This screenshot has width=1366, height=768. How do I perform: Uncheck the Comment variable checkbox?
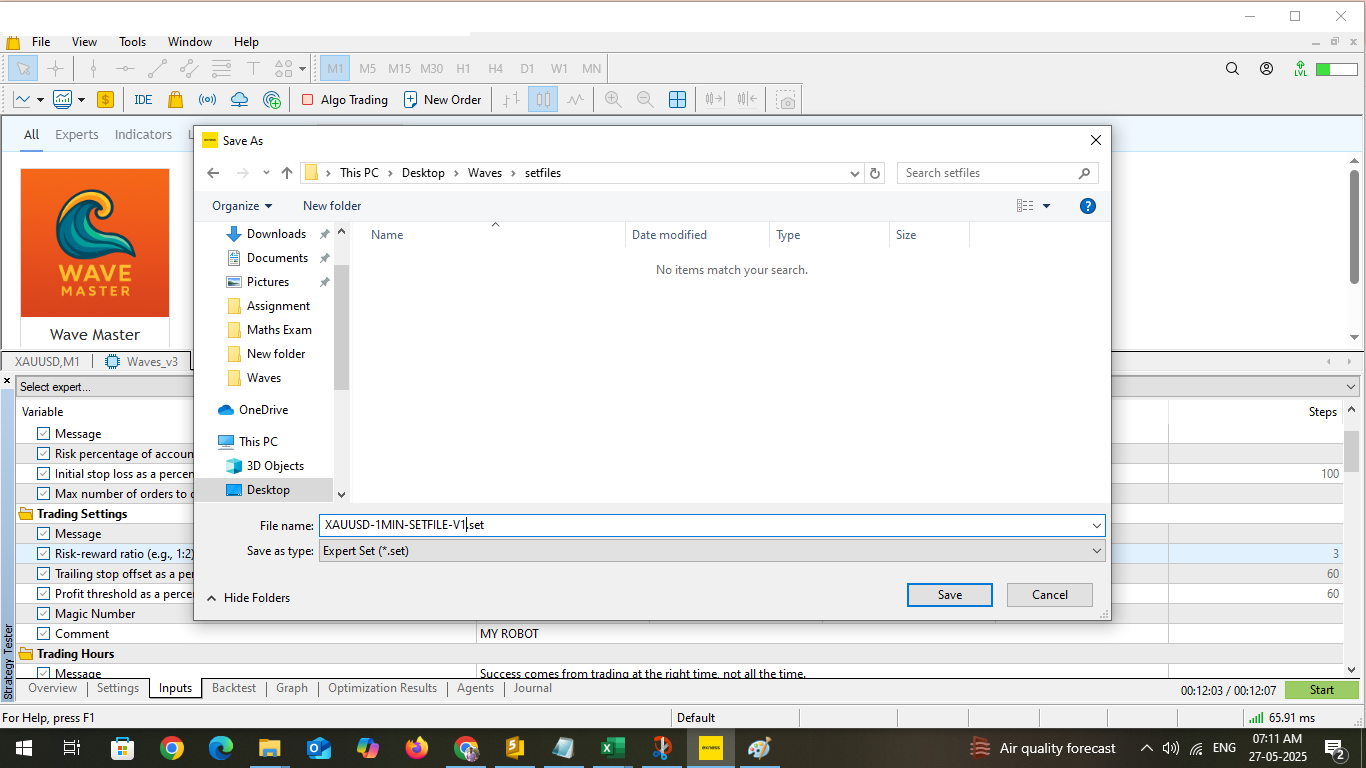coord(44,634)
